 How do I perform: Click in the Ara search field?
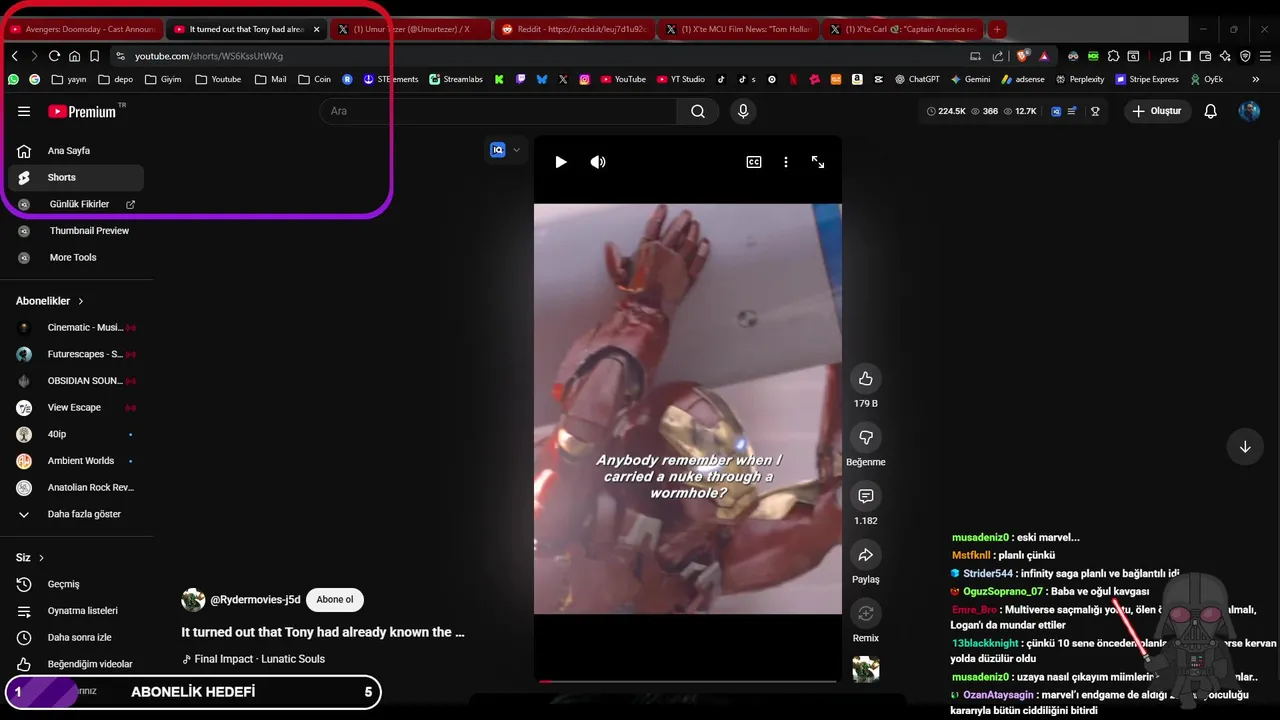pos(498,111)
